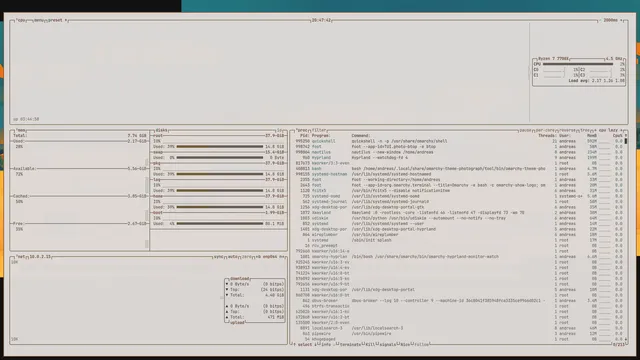Select the nautilus process row

(459, 152)
